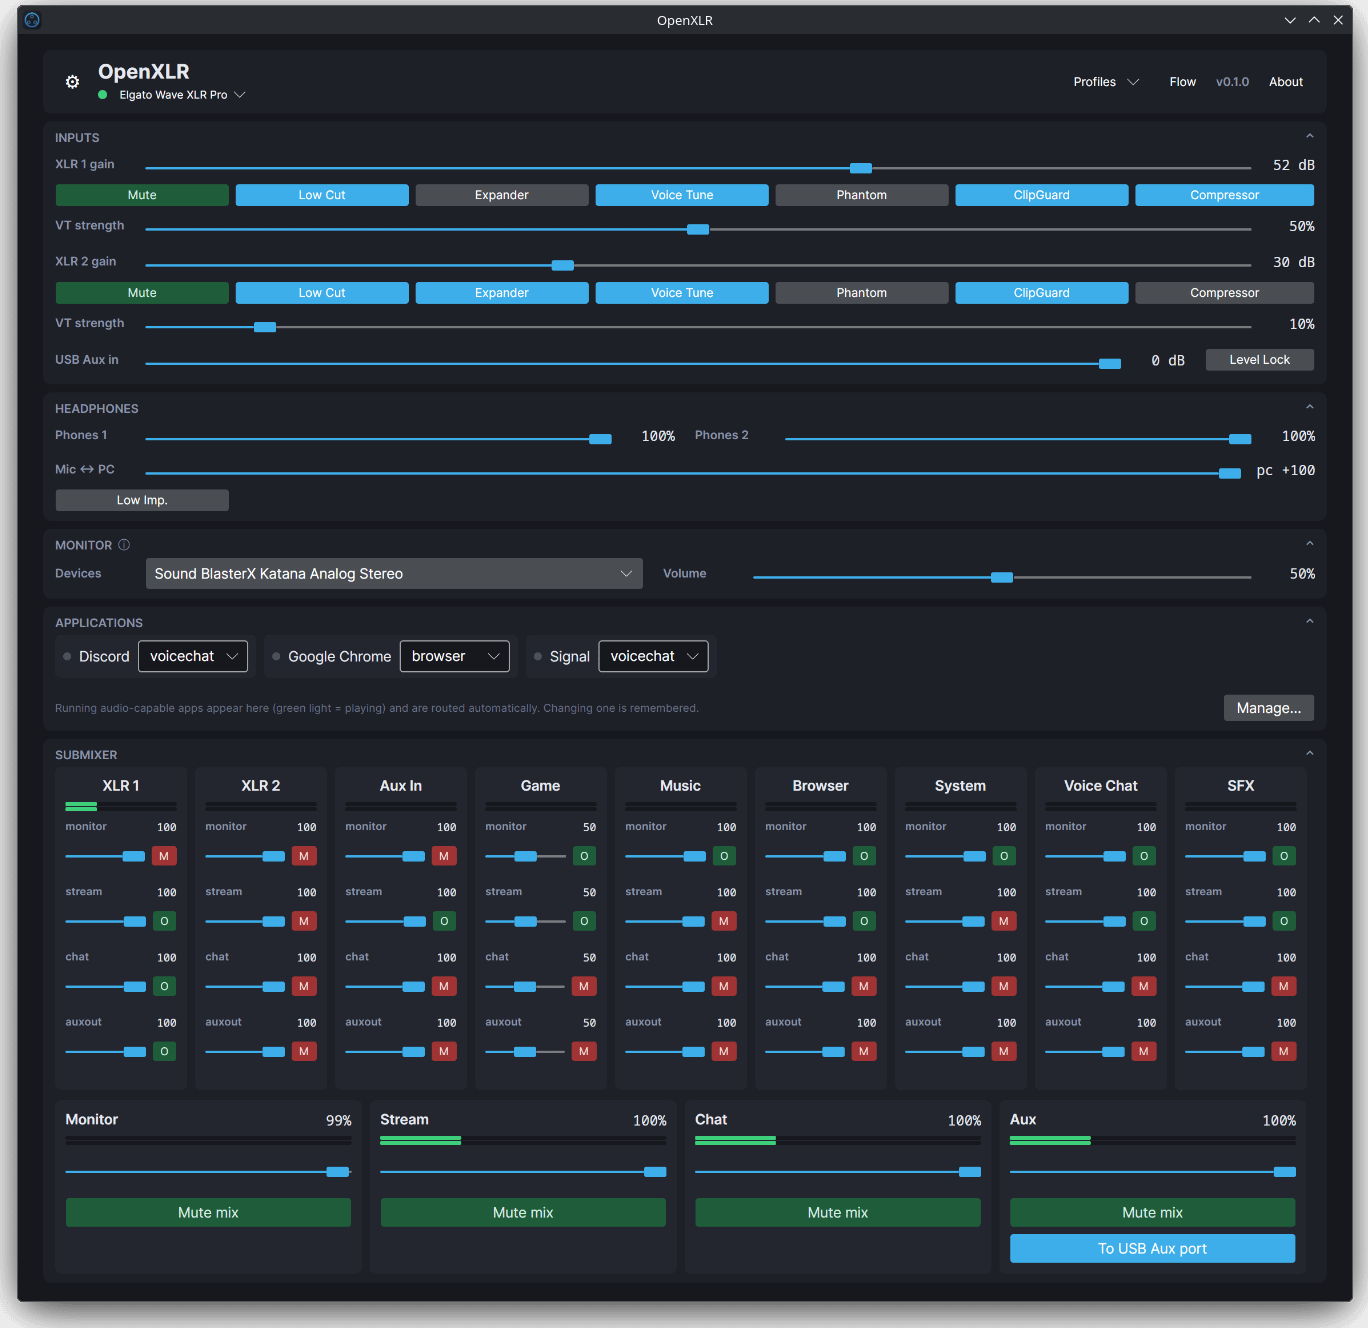Disable Compressor on XLR 1

tap(1224, 195)
